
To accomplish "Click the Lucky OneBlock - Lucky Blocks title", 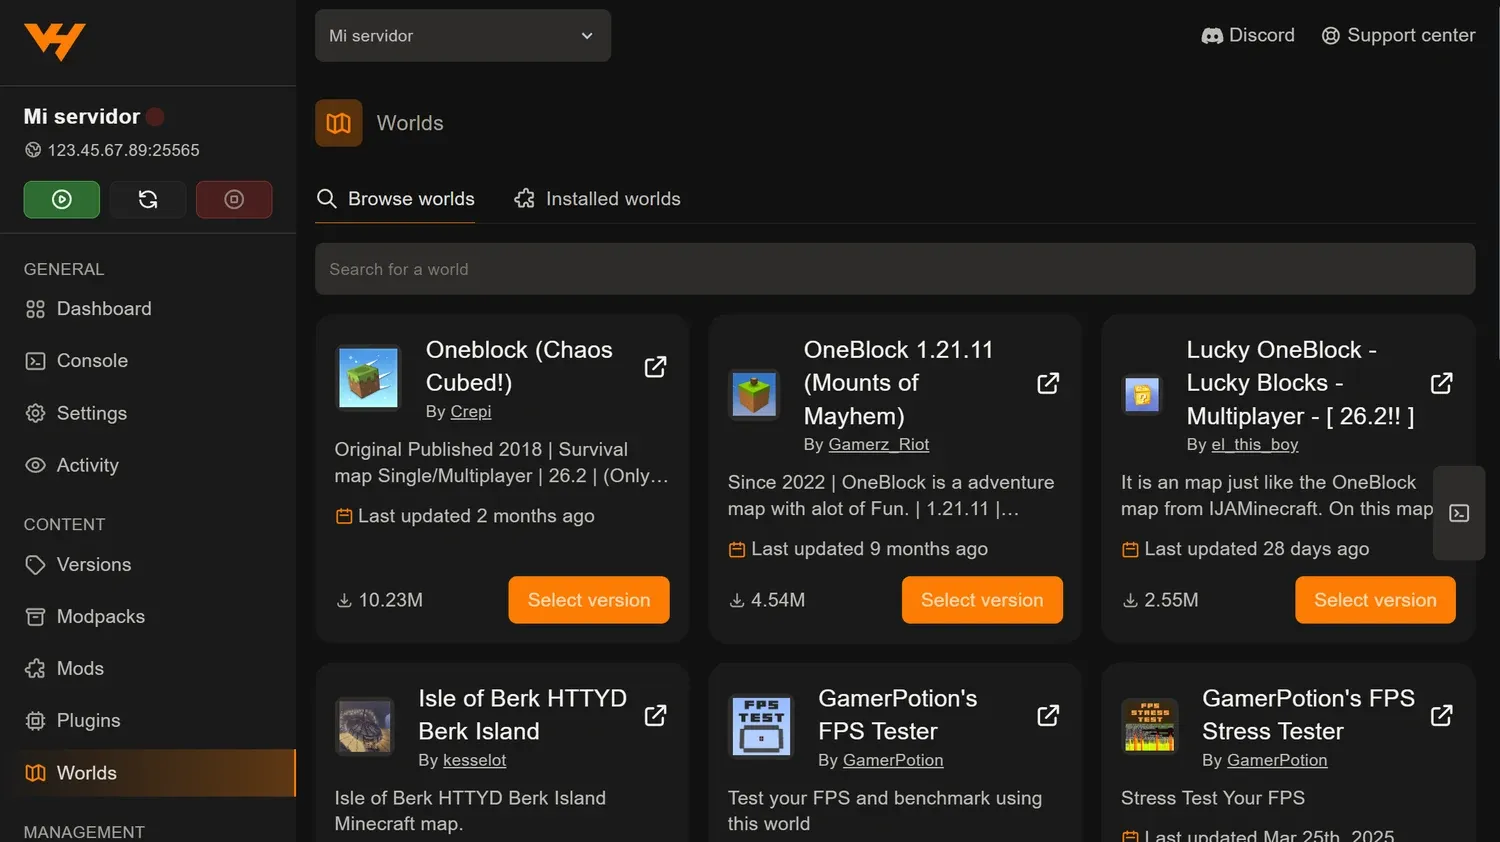I will [x=1300, y=383].
